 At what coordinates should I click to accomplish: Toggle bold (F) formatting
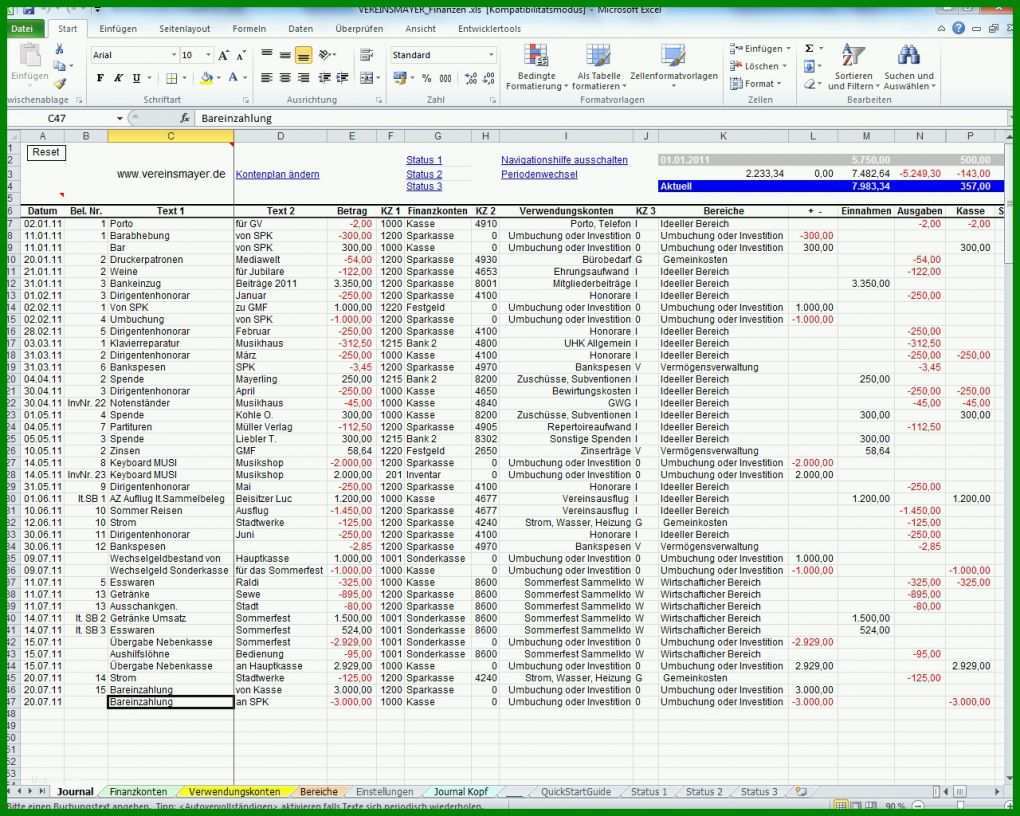point(100,78)
